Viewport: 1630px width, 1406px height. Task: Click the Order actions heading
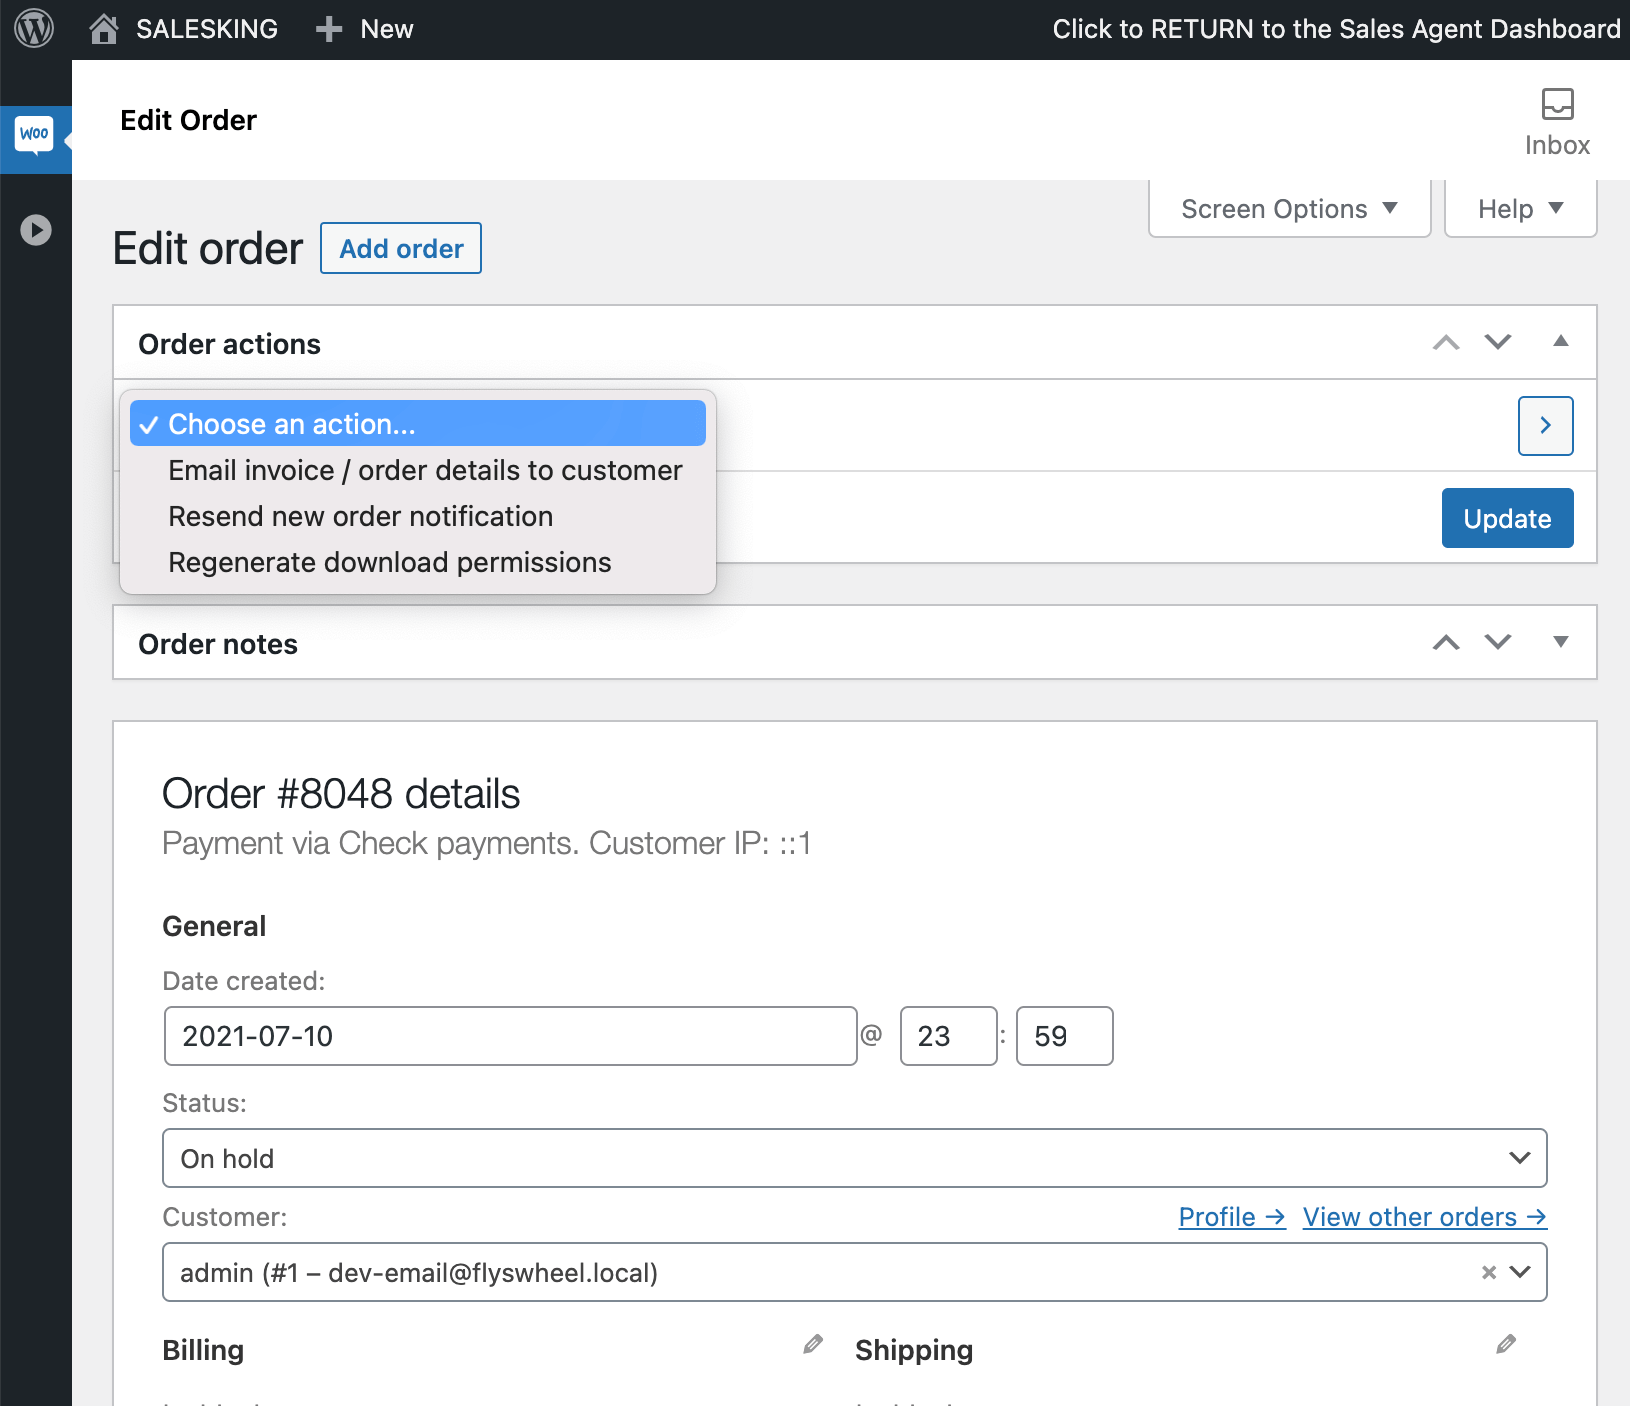pyautogui.click(x=229, y=344)
